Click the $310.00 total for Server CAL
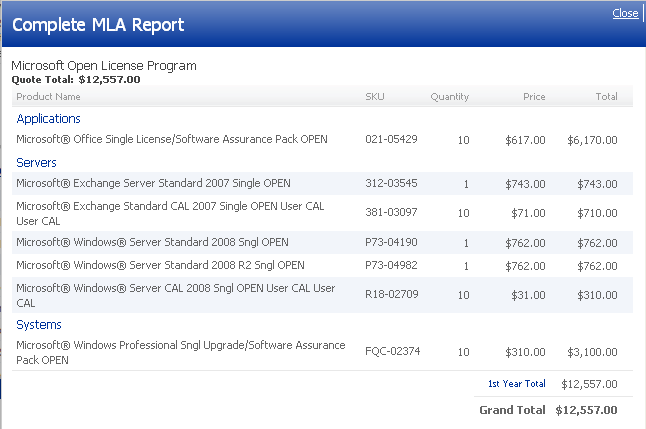The width and height of the screenshot is (646, 429). point(597,295)
